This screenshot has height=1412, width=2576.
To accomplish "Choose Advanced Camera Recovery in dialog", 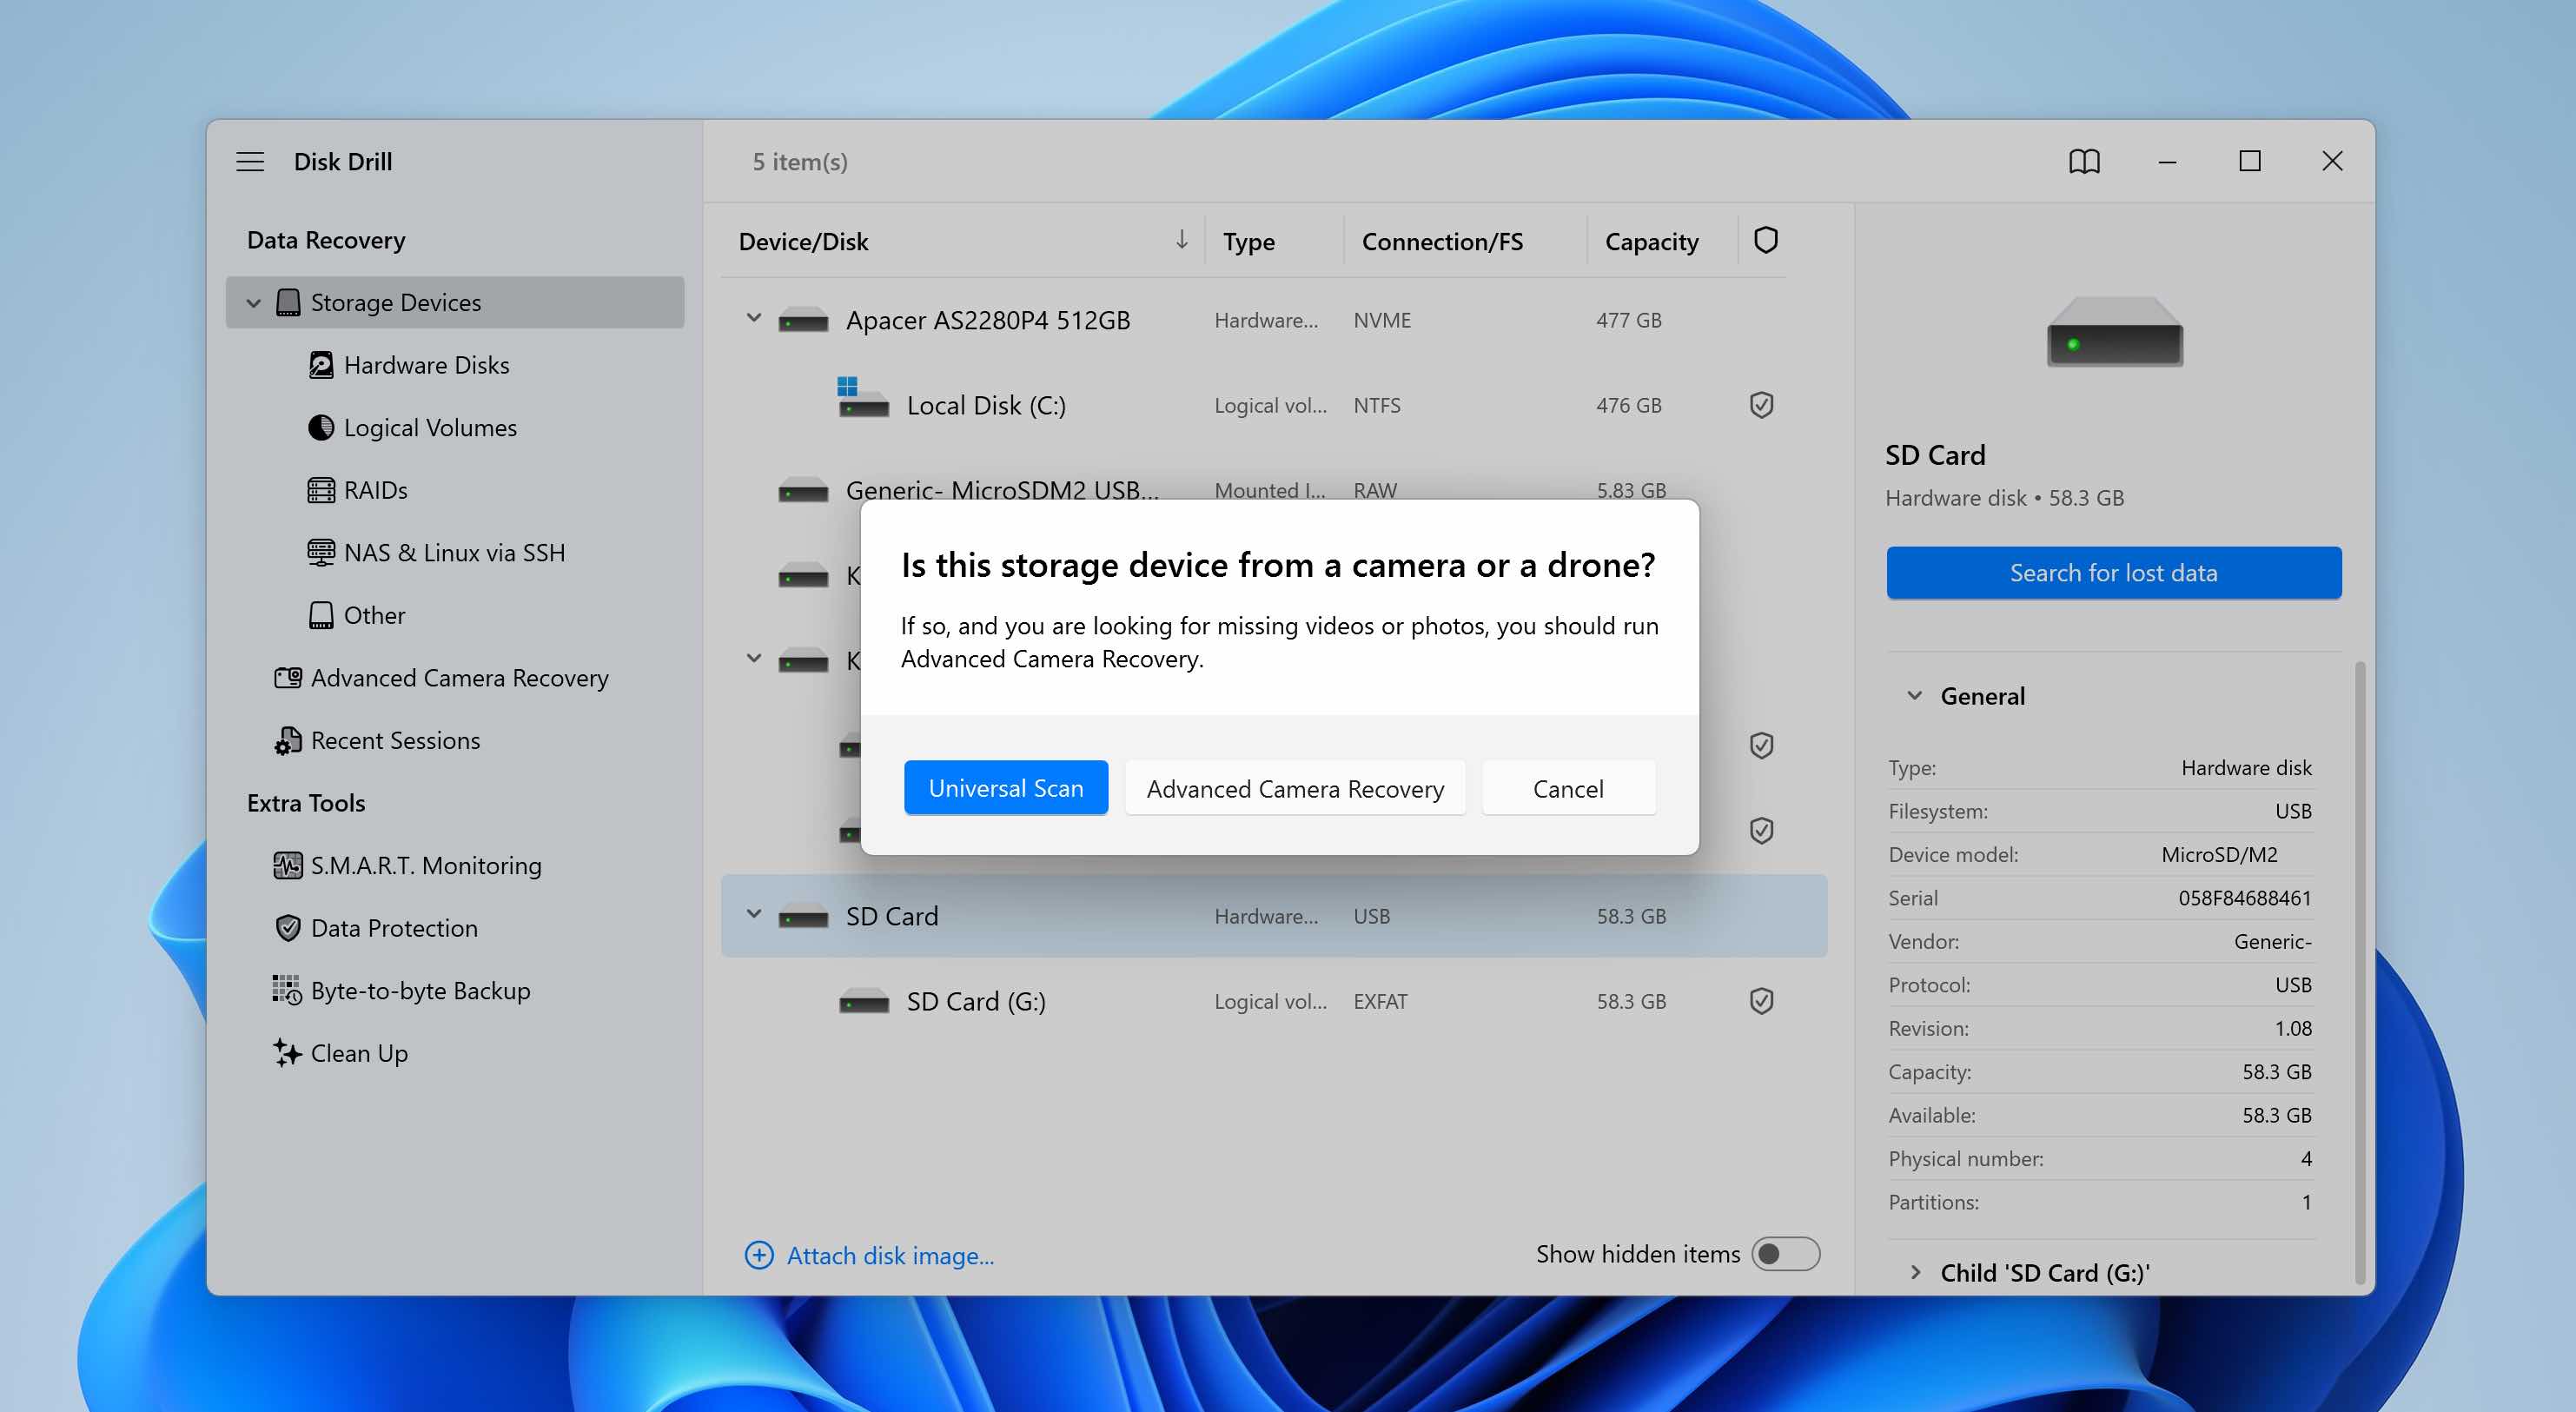I will 1294,788.
